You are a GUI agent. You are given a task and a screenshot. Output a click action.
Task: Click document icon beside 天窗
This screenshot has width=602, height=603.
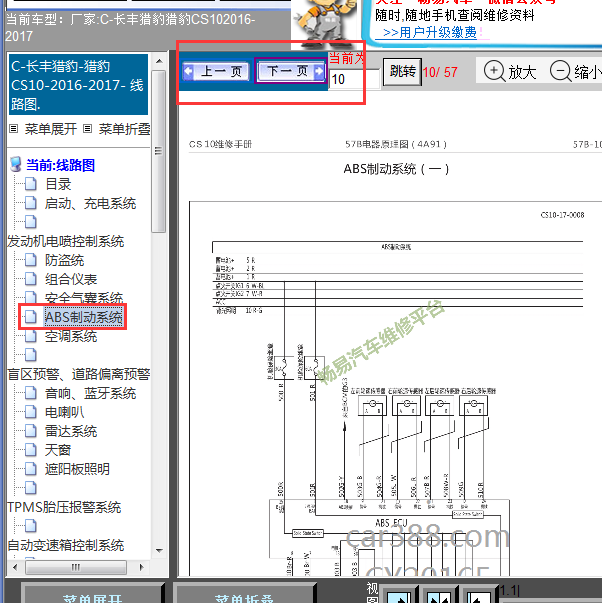(x=31, y=450)
